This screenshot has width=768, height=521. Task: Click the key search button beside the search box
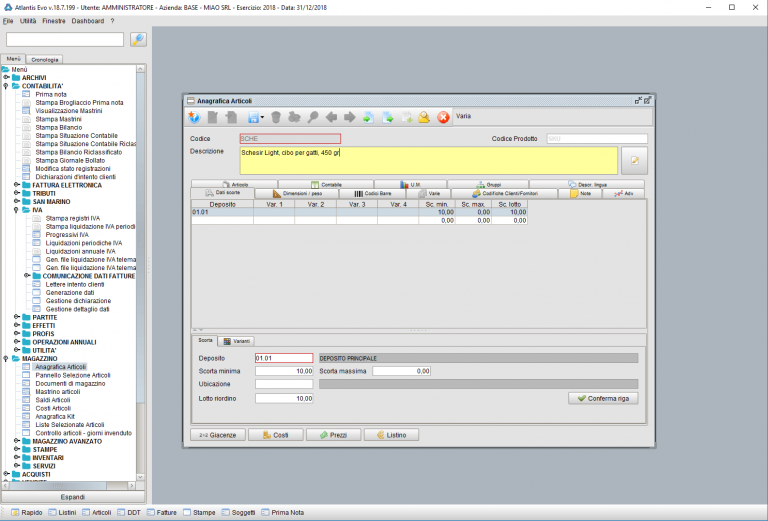tap(139, 39)
